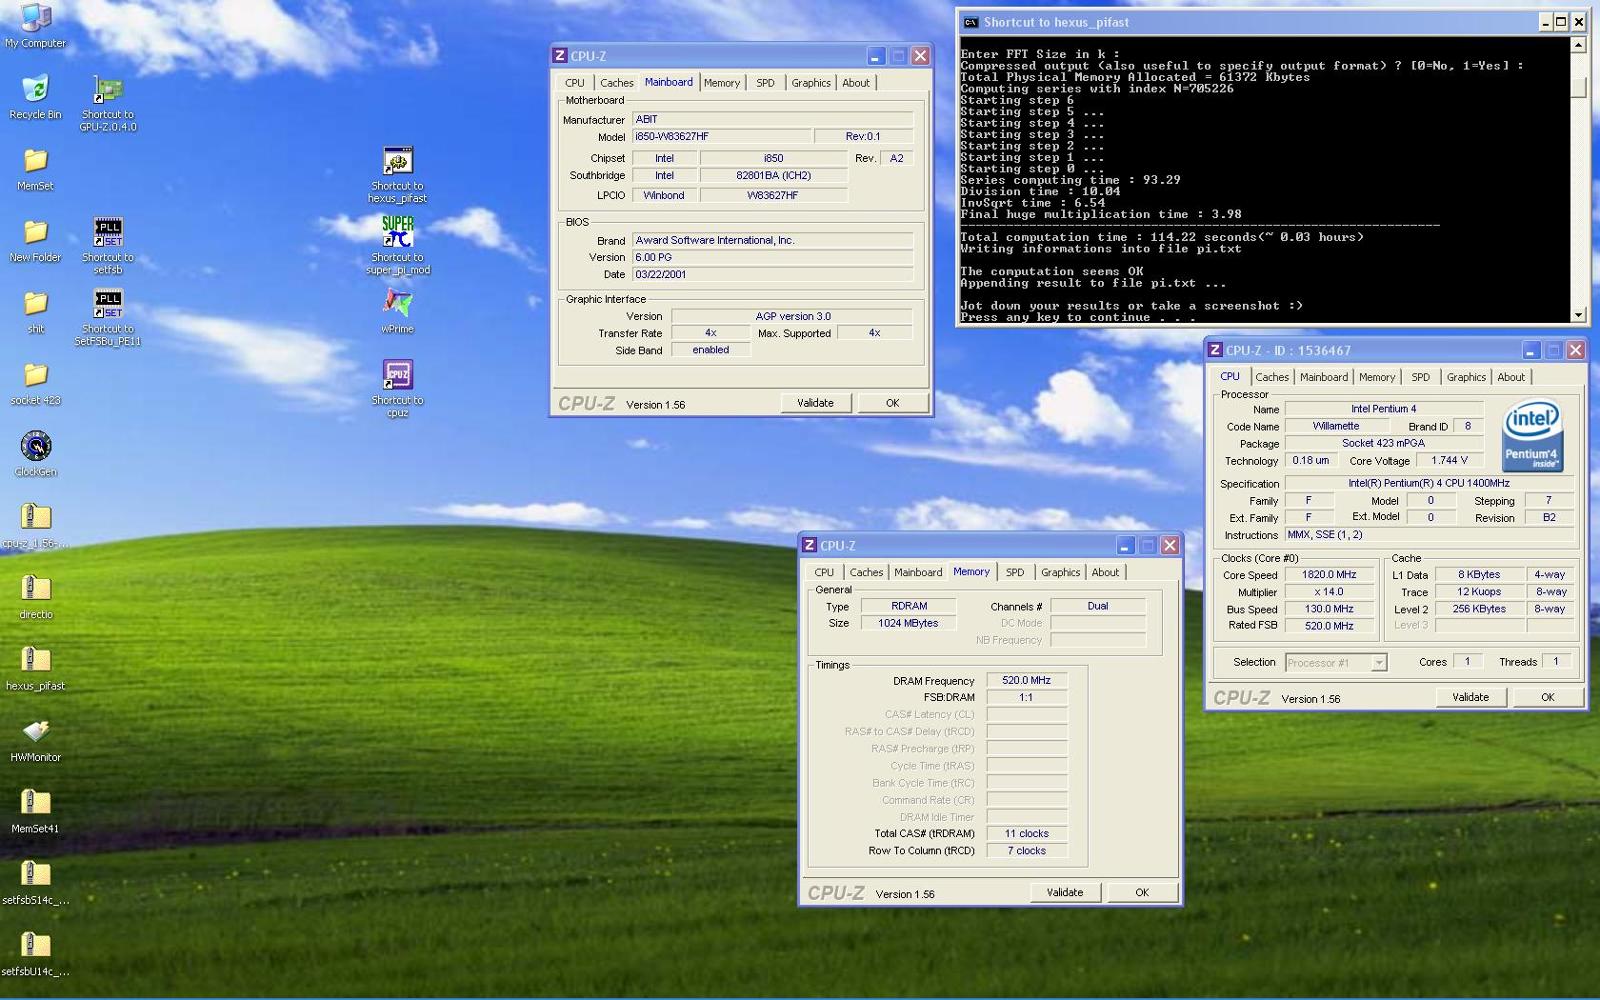Click the DRAM Frequency 520.0 MHz field

(x=1027, y=680)
